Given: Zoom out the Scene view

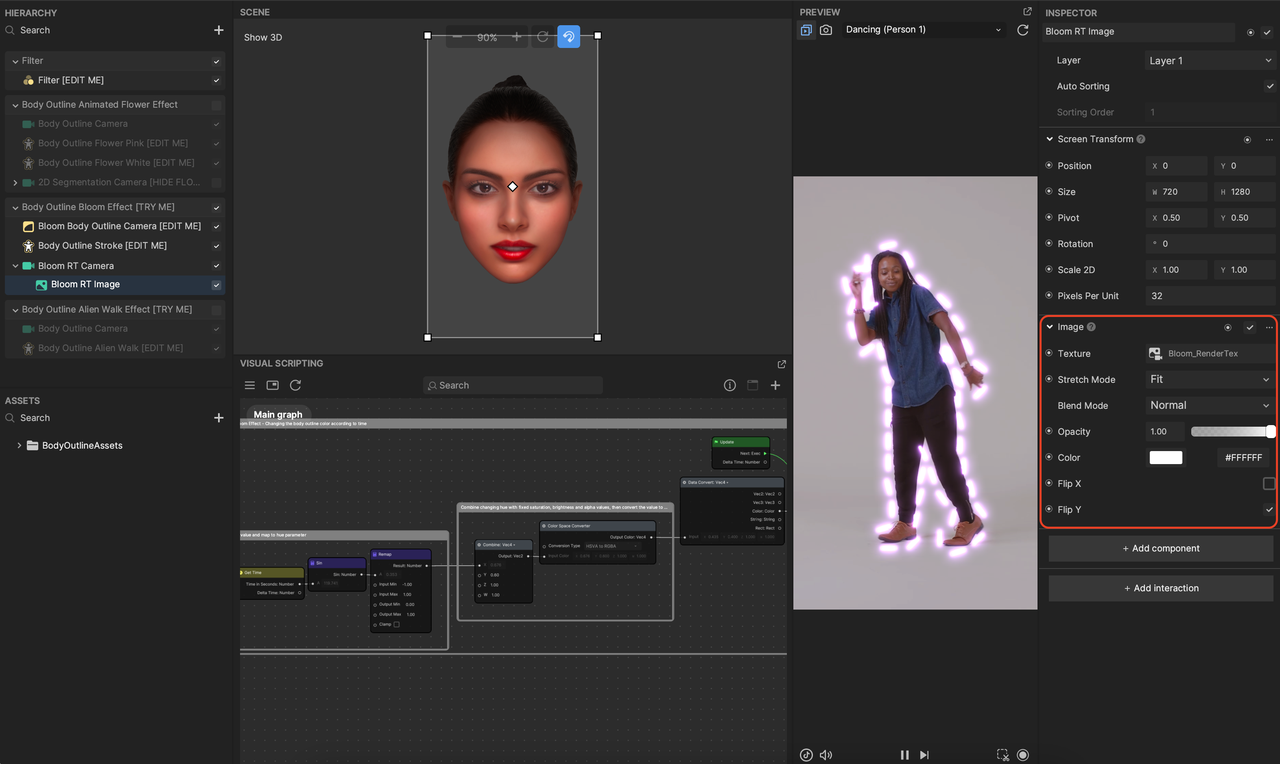Looking at the screenshot, I should [x=457, y=37].
